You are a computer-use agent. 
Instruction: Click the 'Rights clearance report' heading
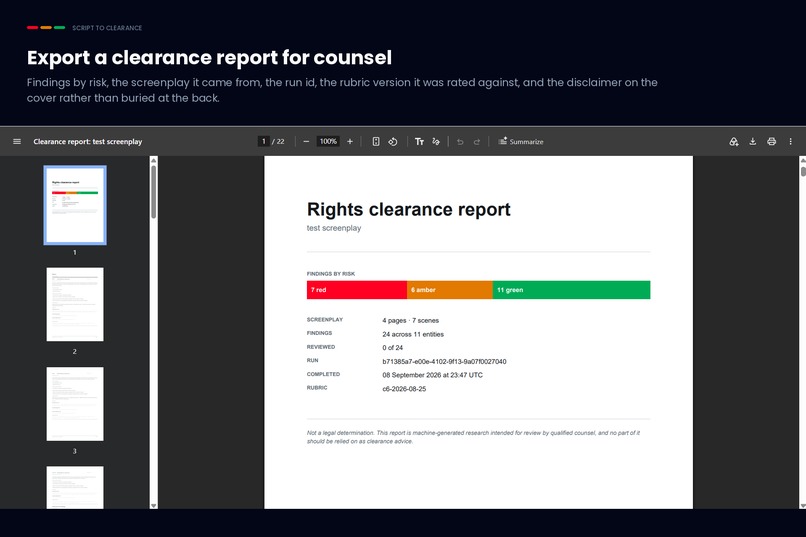pos(409,210)
